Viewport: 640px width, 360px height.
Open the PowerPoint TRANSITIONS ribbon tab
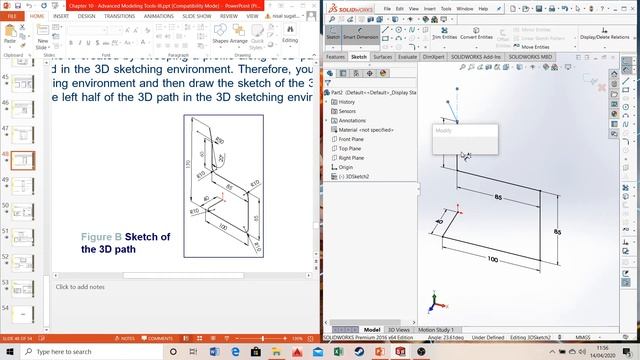119,16
